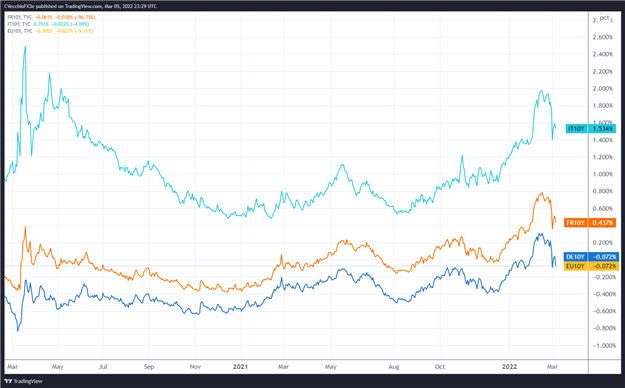This screenshot has width=625, height=388.
Task: Open the published on TradingView.com header text
Action: (80, 6)
